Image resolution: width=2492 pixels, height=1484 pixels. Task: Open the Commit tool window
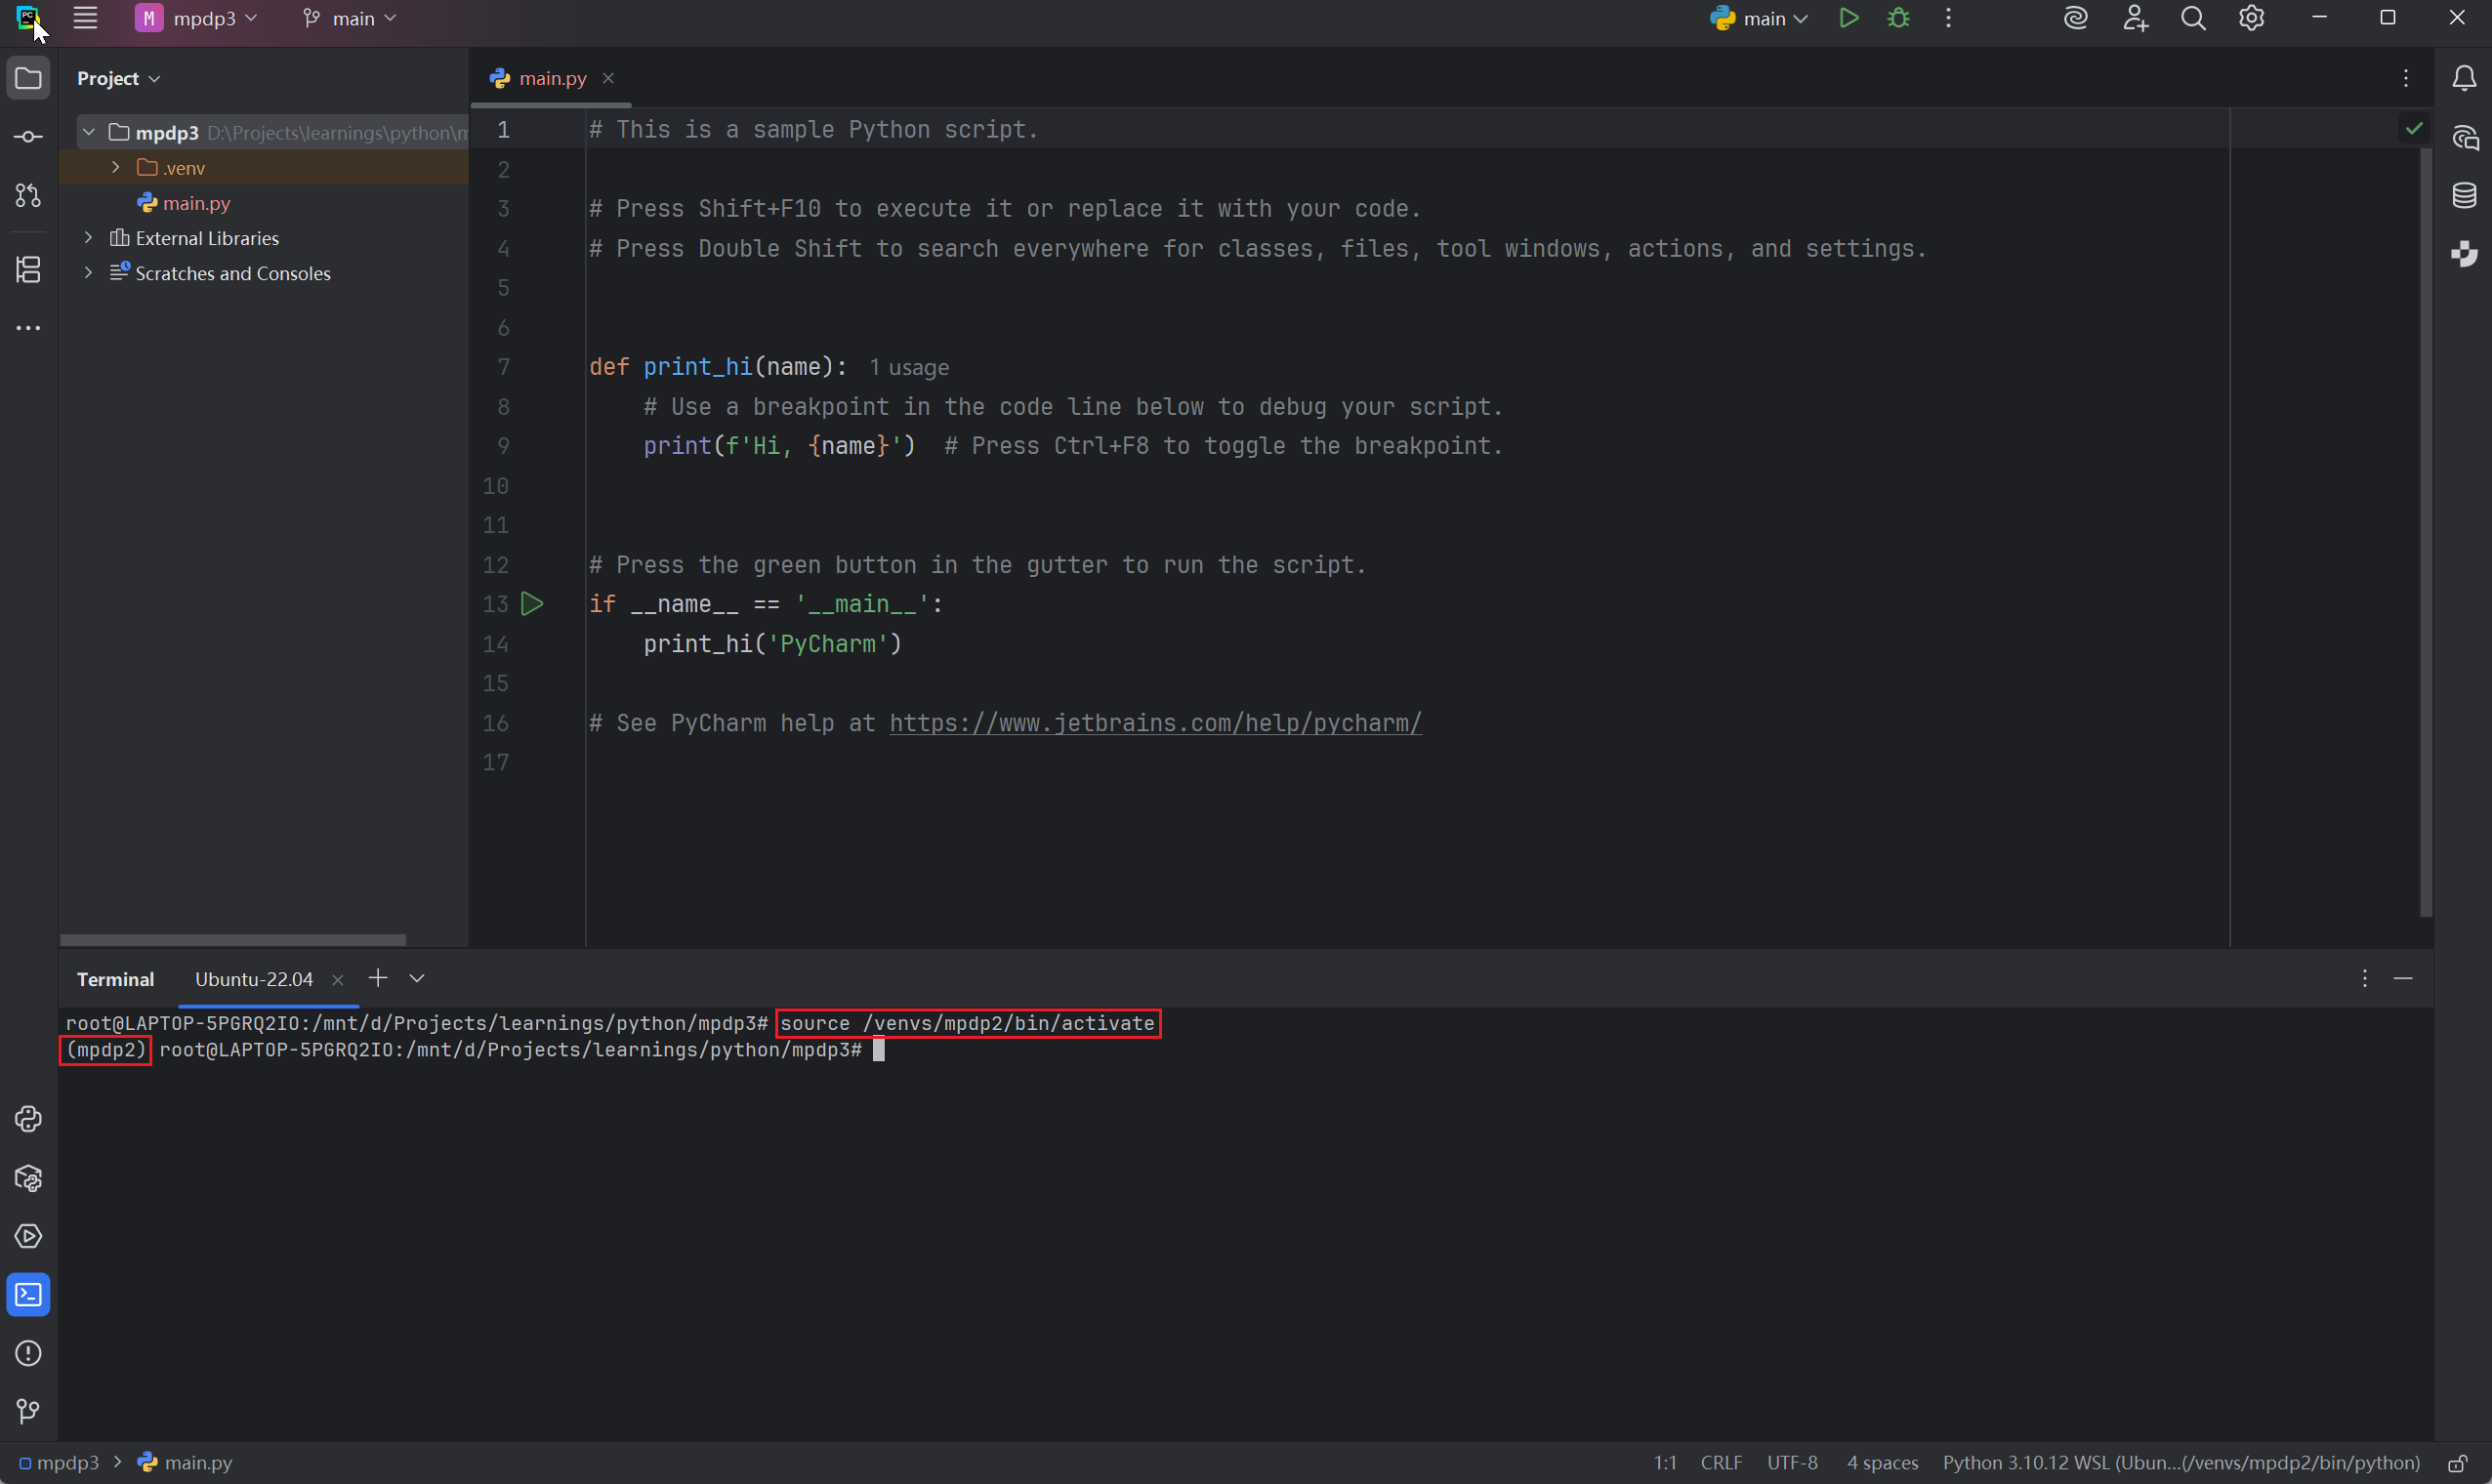tap(28, 137)
